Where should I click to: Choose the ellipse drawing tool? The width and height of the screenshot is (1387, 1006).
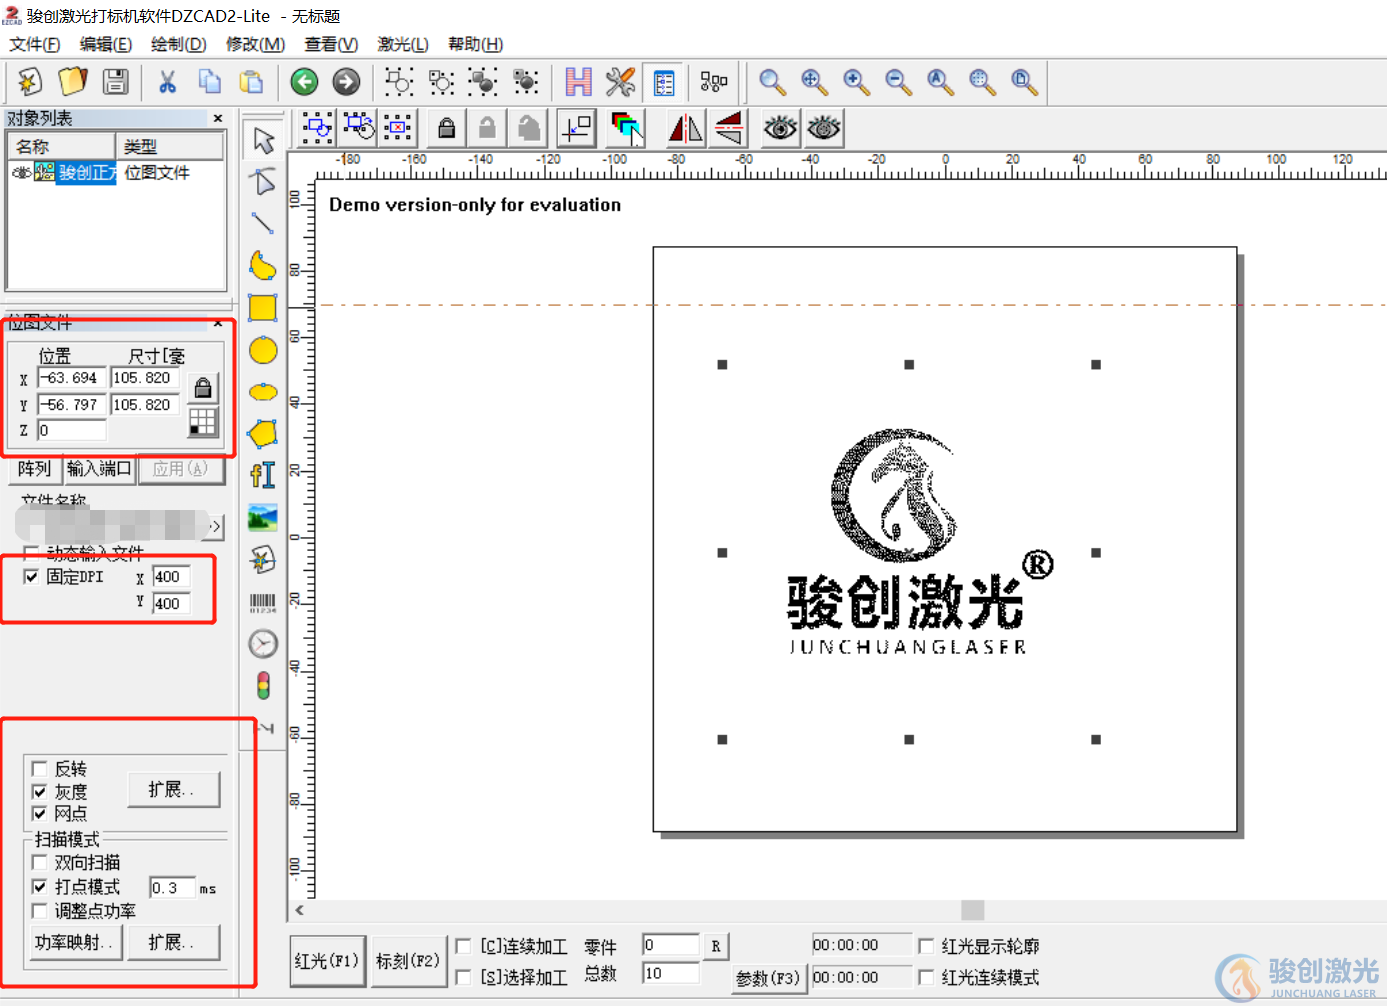pos(263,392)
